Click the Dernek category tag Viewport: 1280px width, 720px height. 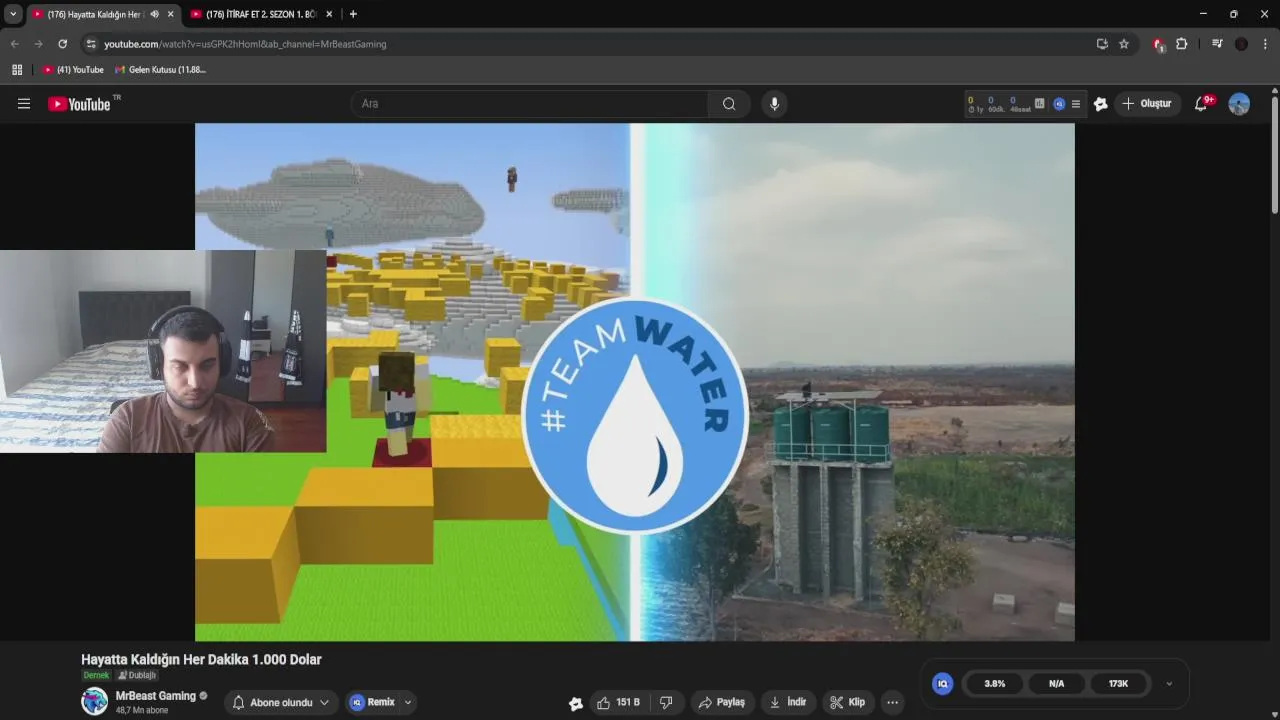[96, 675]
